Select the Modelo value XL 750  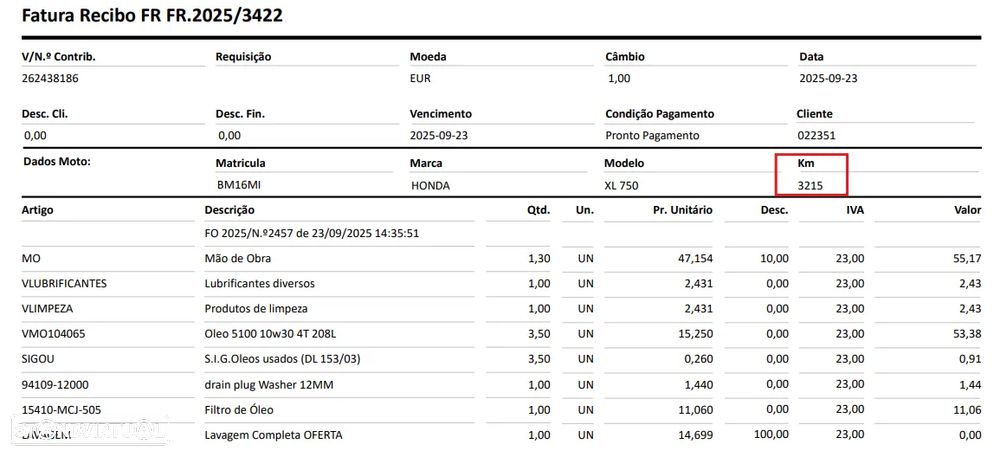coord(621,185)
